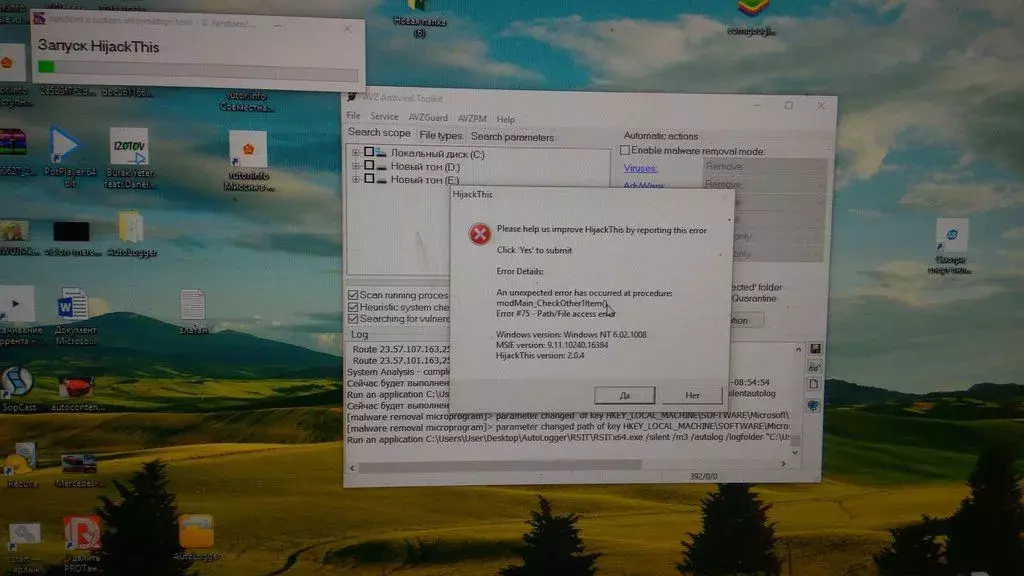Open the rutor.info Миссия desktop shortcut
This screenshot has height=576, width=1024.
(248, 149)
